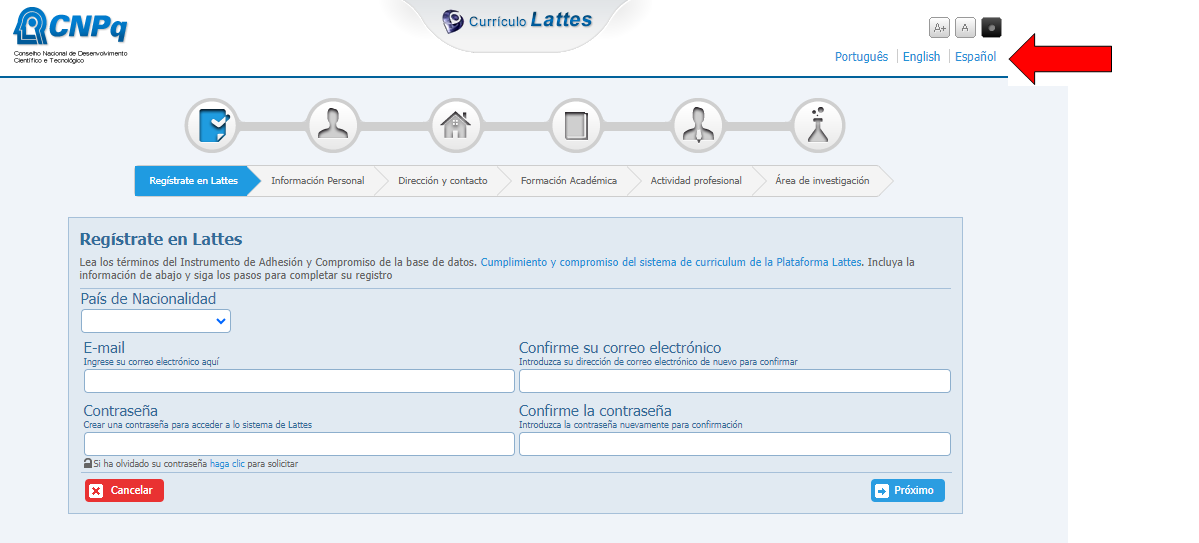Reset font size with A button
This screenshot has width=1199, height=543.
click(965, 28)
